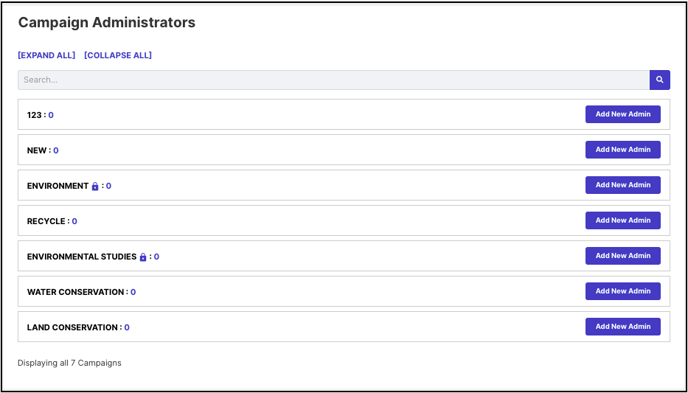Click the magnifying glass search icon
The width and height of the screenshot is (688, 393).
(659, 80)
